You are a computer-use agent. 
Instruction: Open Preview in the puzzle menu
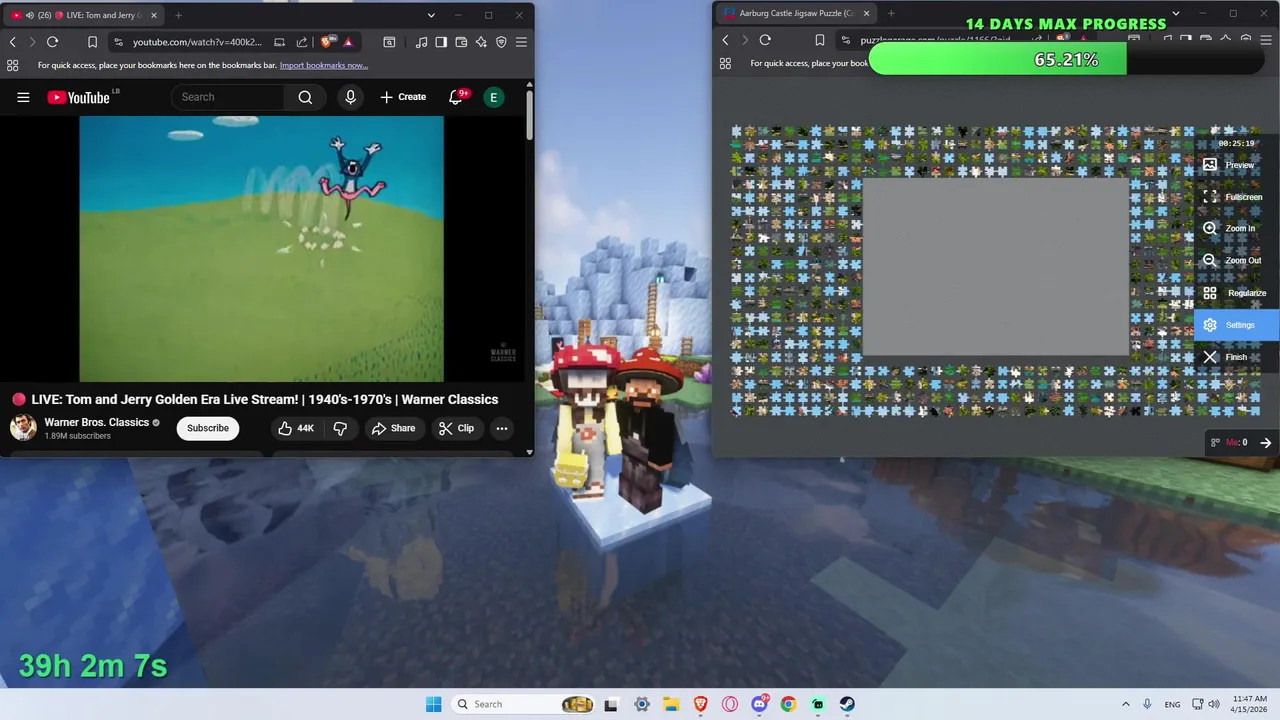pyautogui.click(x=1237, y=165)
